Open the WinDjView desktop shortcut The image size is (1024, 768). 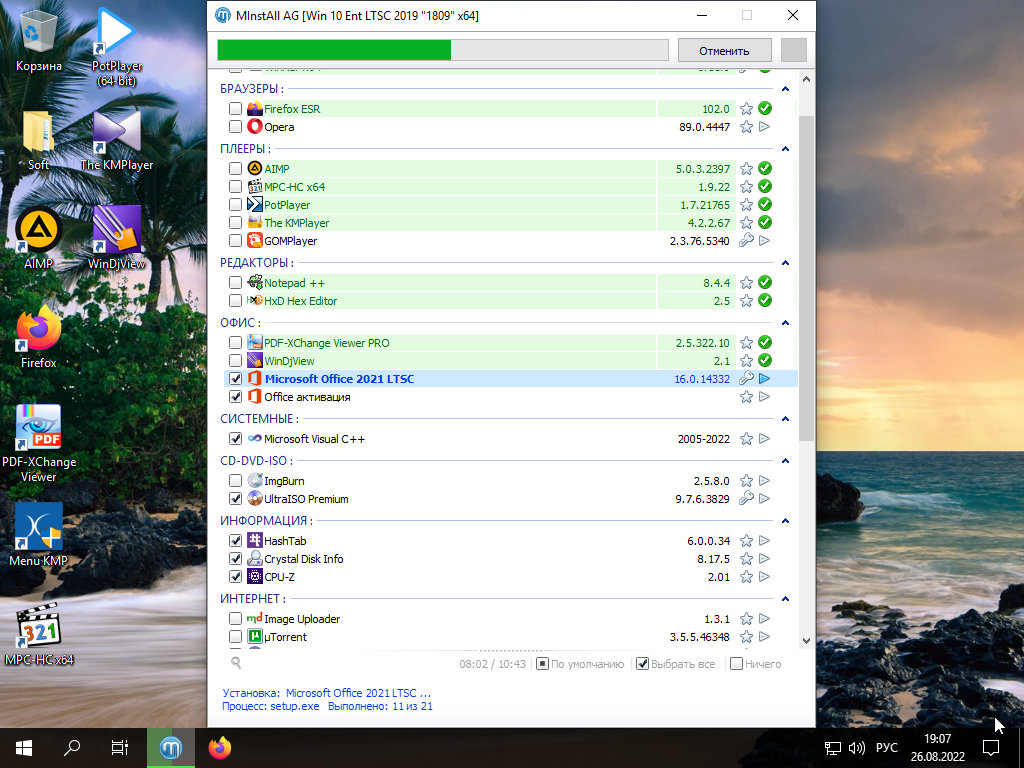tap(116, 238)
